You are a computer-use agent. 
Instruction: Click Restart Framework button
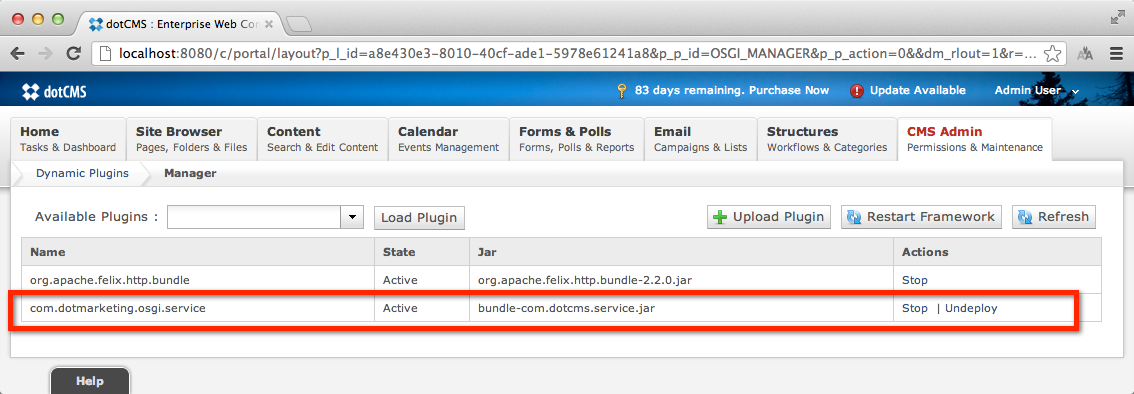coord(921,217)
